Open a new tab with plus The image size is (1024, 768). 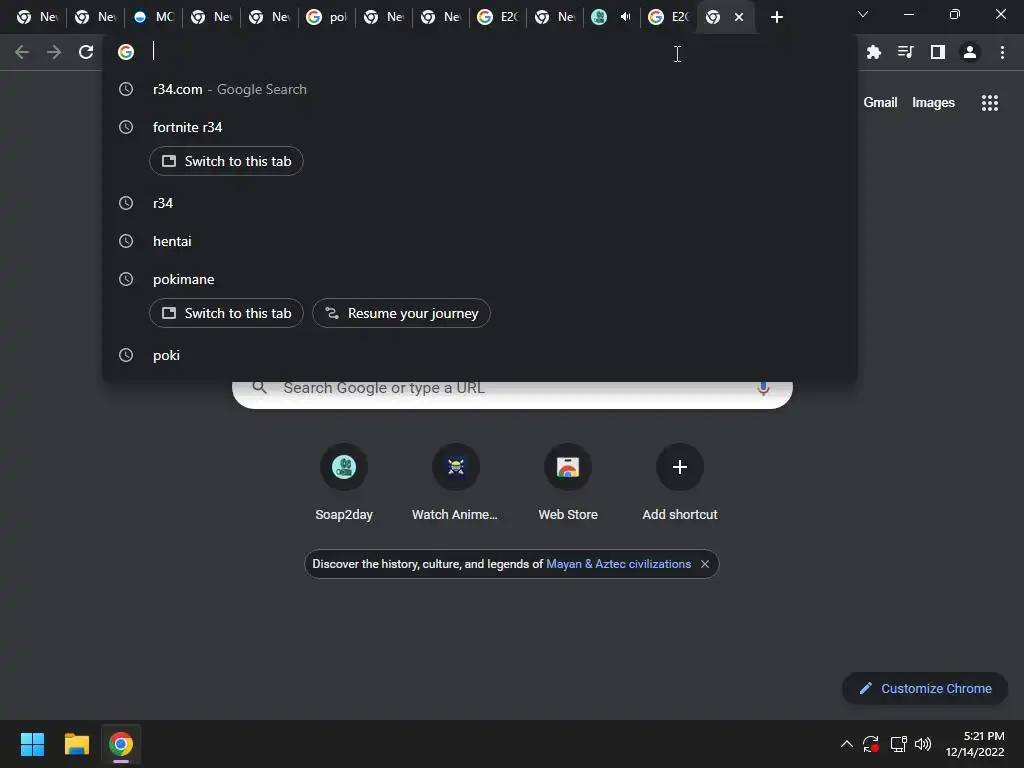(x=776, y=17)
